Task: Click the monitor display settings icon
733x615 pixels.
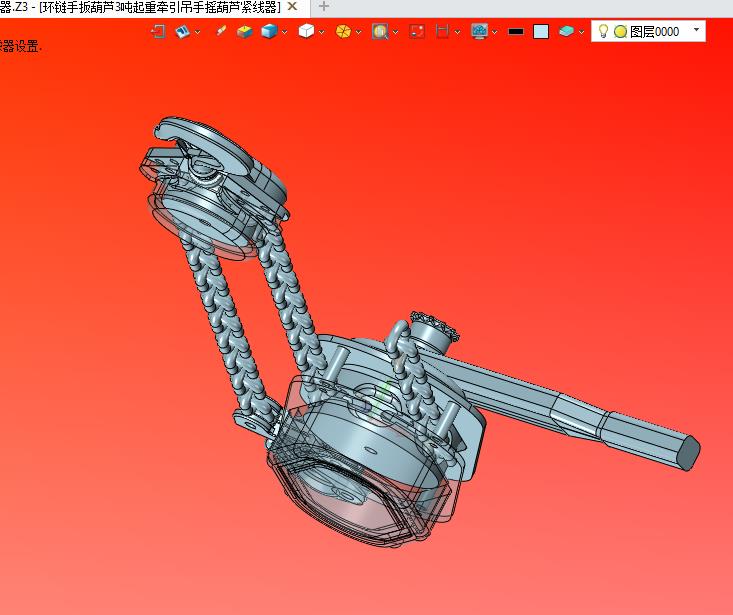Action: point(479,31)
